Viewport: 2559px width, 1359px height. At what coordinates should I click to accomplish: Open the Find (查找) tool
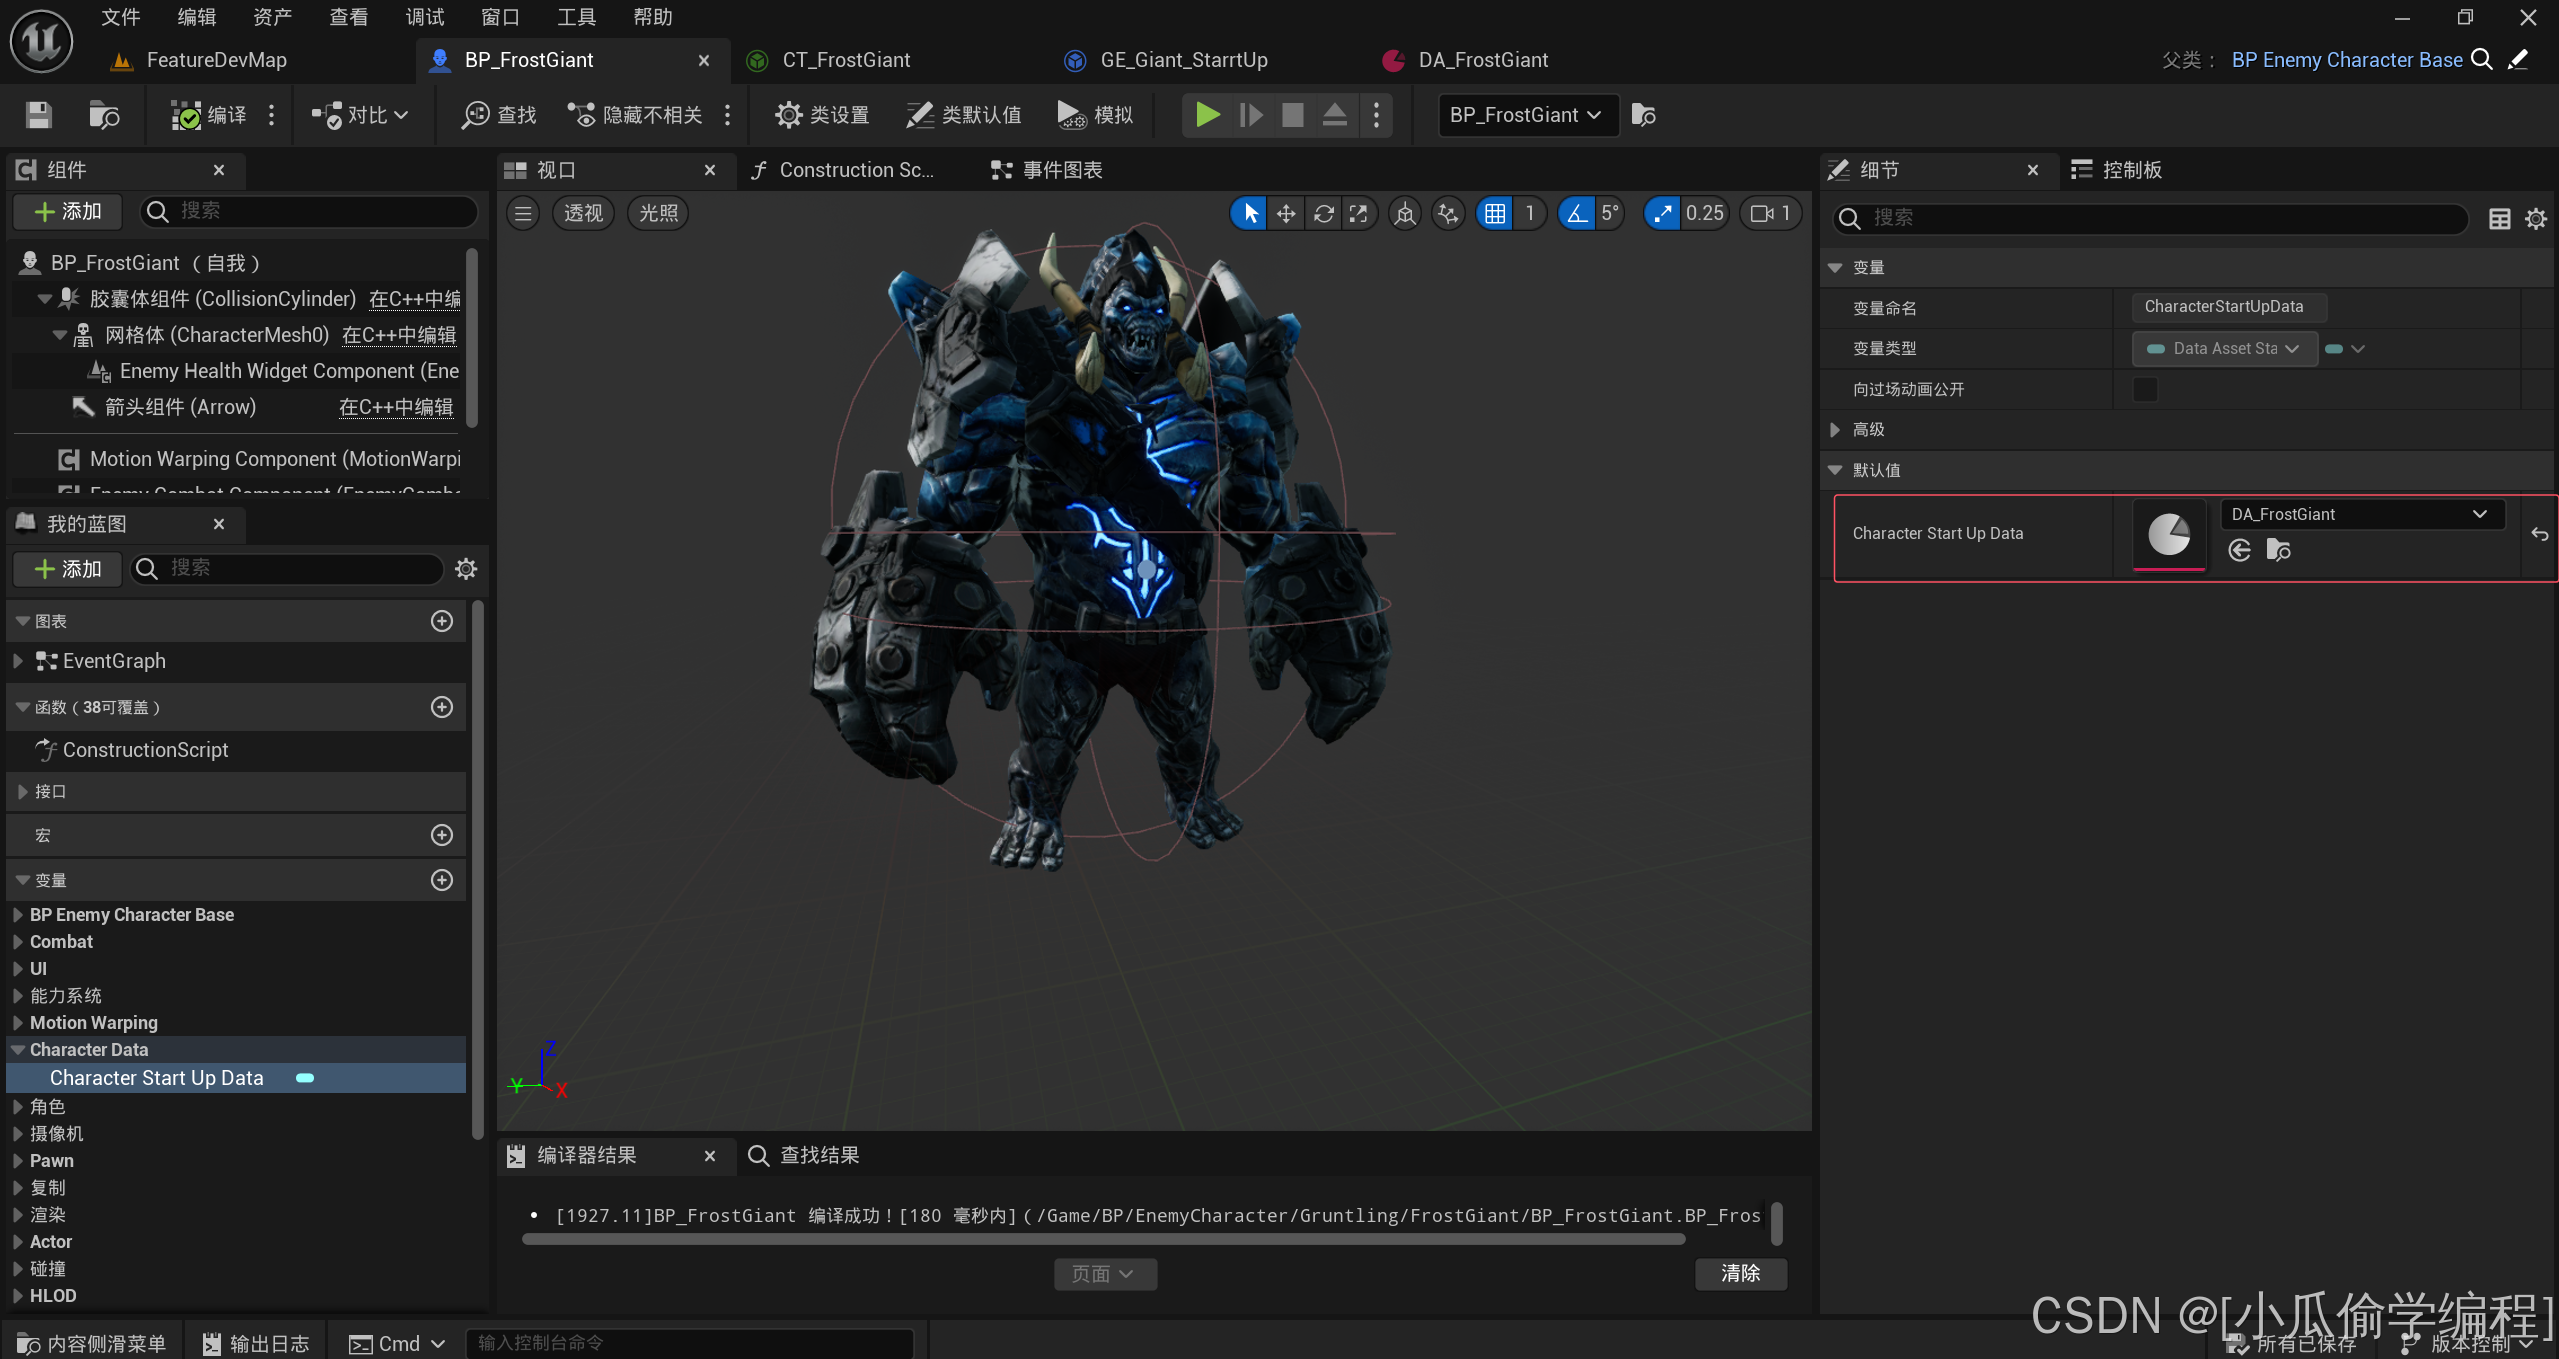499,115
